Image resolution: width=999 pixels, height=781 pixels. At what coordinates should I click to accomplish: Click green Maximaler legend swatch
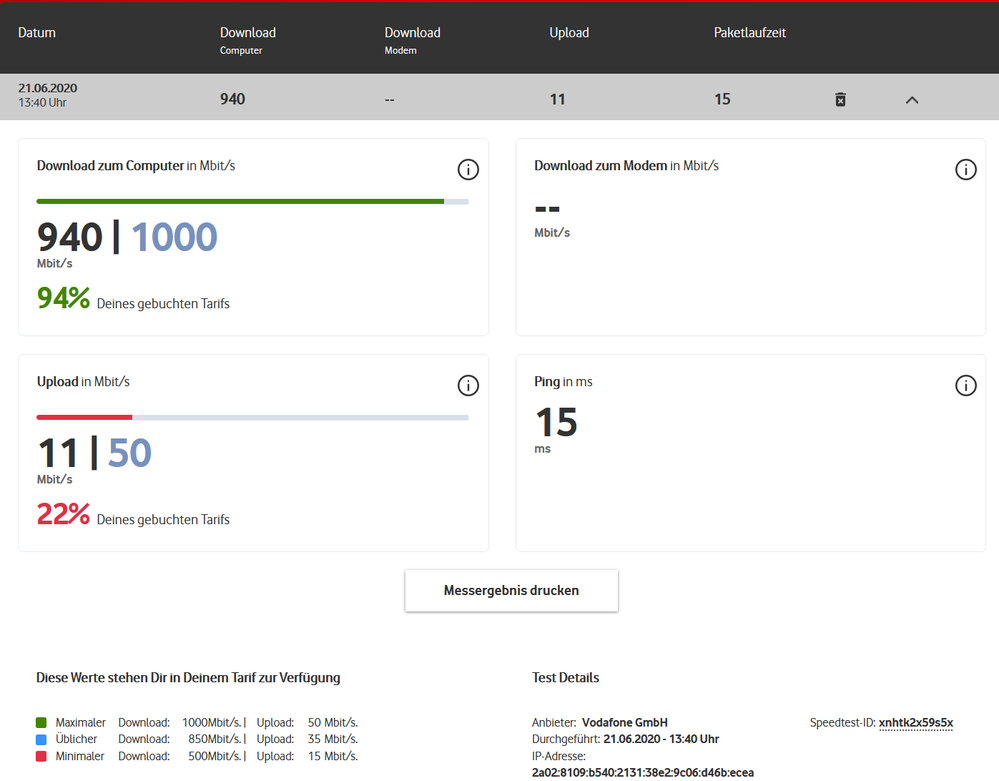coord(41,722)
